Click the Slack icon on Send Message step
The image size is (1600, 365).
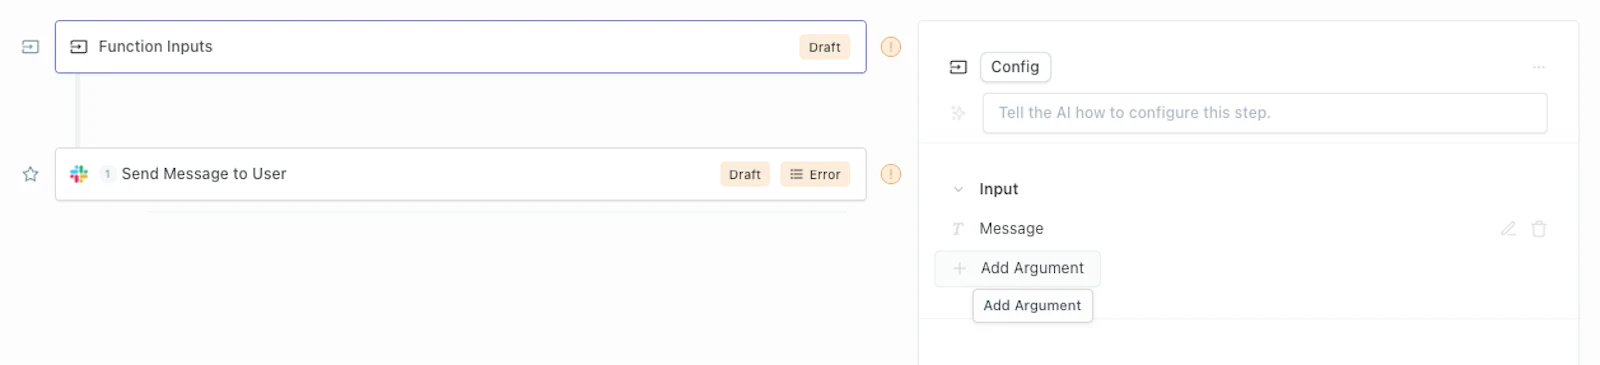point(79,174)
